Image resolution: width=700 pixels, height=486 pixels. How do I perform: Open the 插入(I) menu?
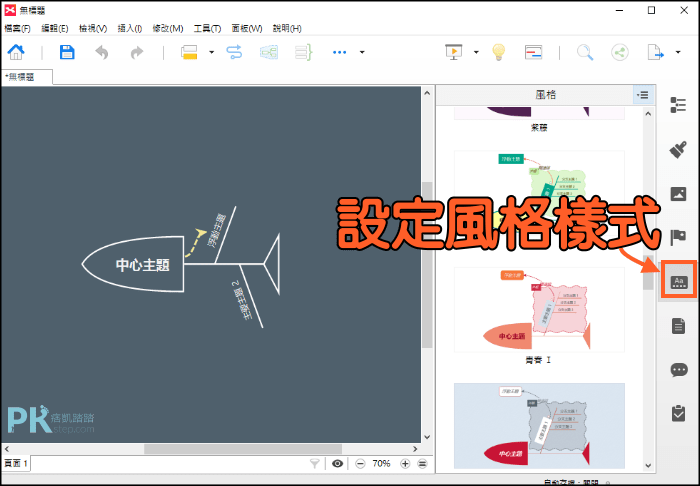point(129,29)
